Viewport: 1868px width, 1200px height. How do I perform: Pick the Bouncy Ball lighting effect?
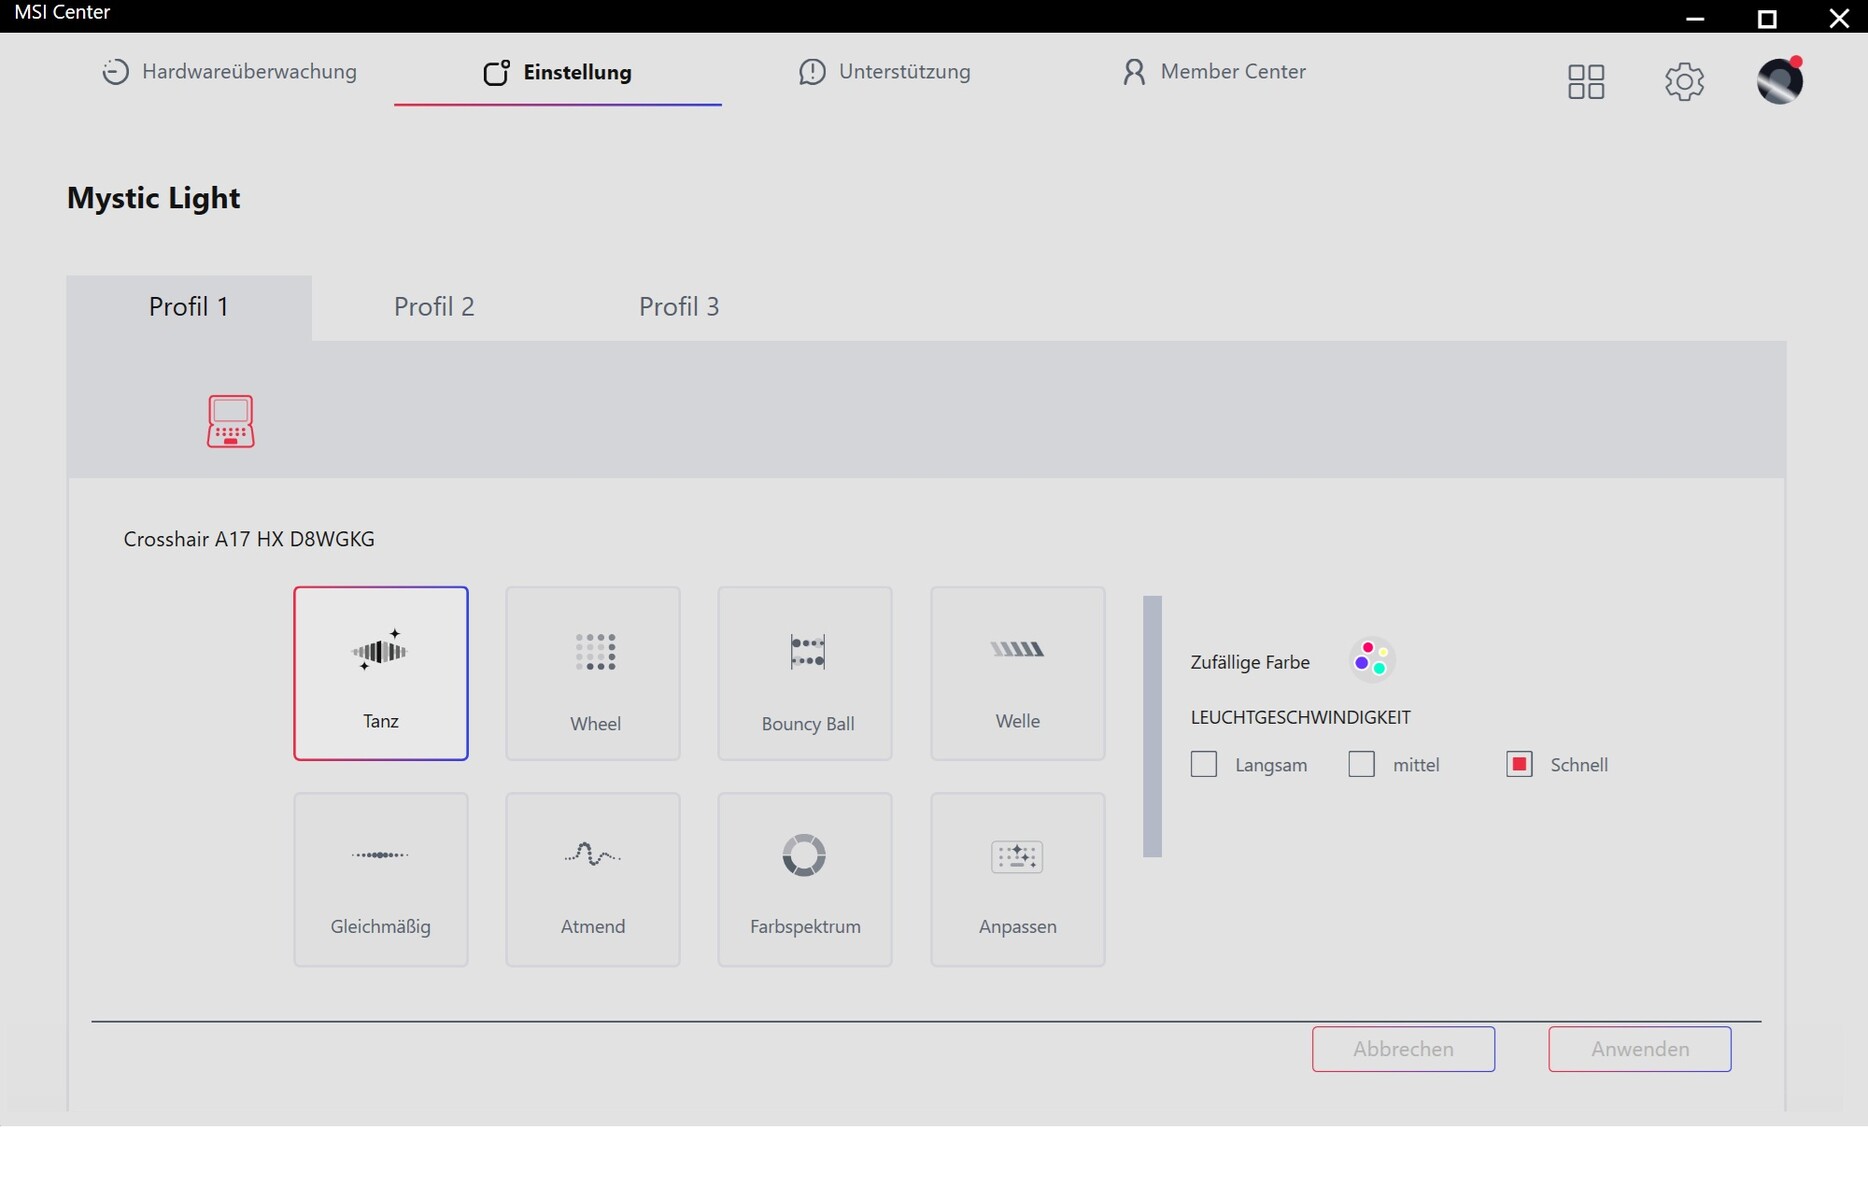[x=805, y=673]
